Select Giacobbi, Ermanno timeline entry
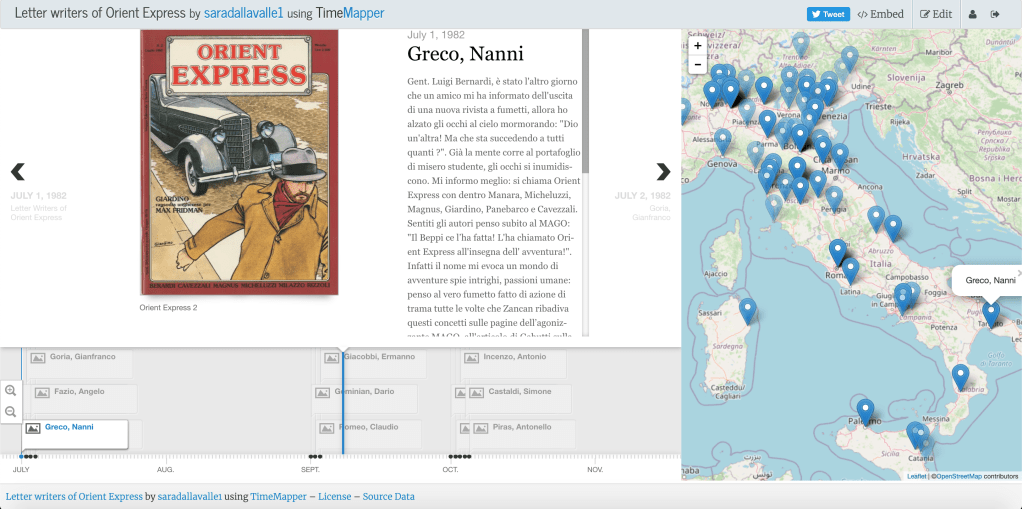 [x=379, y=357]
